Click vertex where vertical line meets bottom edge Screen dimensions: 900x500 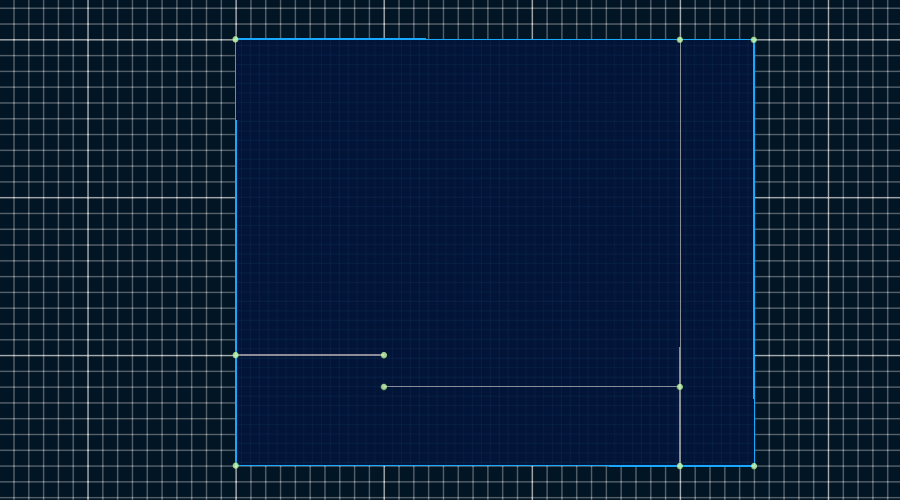(680, 466)
